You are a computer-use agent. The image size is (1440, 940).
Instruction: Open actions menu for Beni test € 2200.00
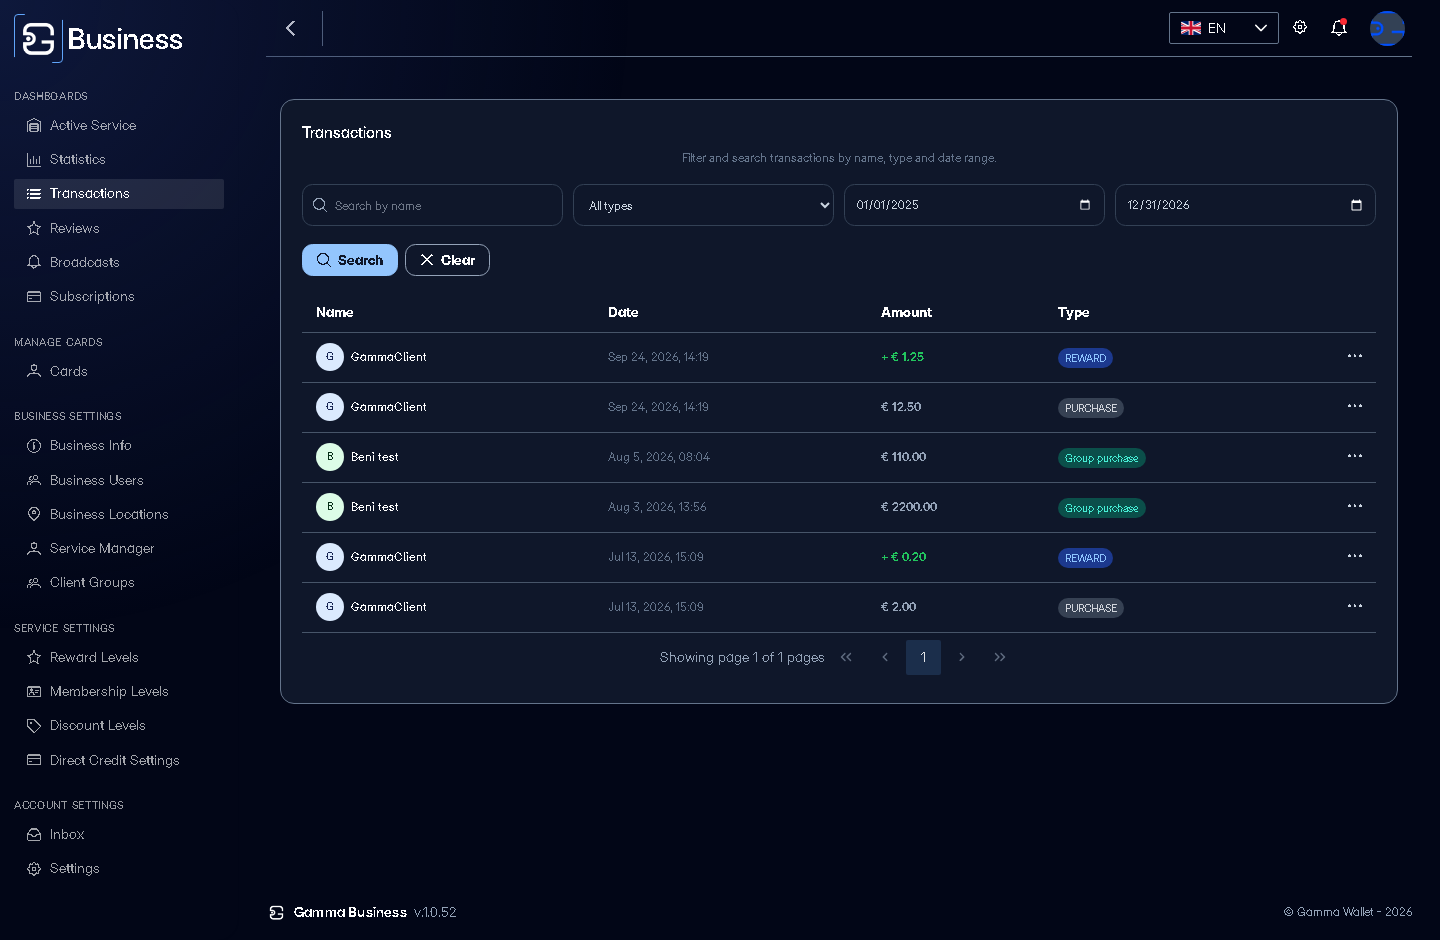(x=1355, y=506)
